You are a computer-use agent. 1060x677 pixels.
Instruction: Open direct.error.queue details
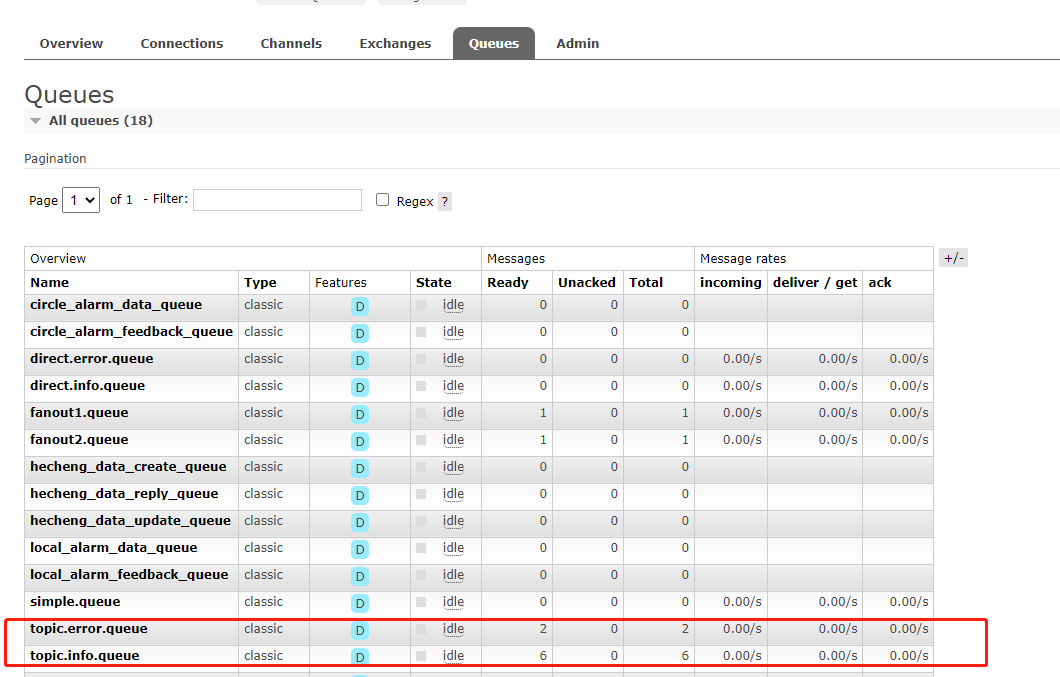(92, 358)
